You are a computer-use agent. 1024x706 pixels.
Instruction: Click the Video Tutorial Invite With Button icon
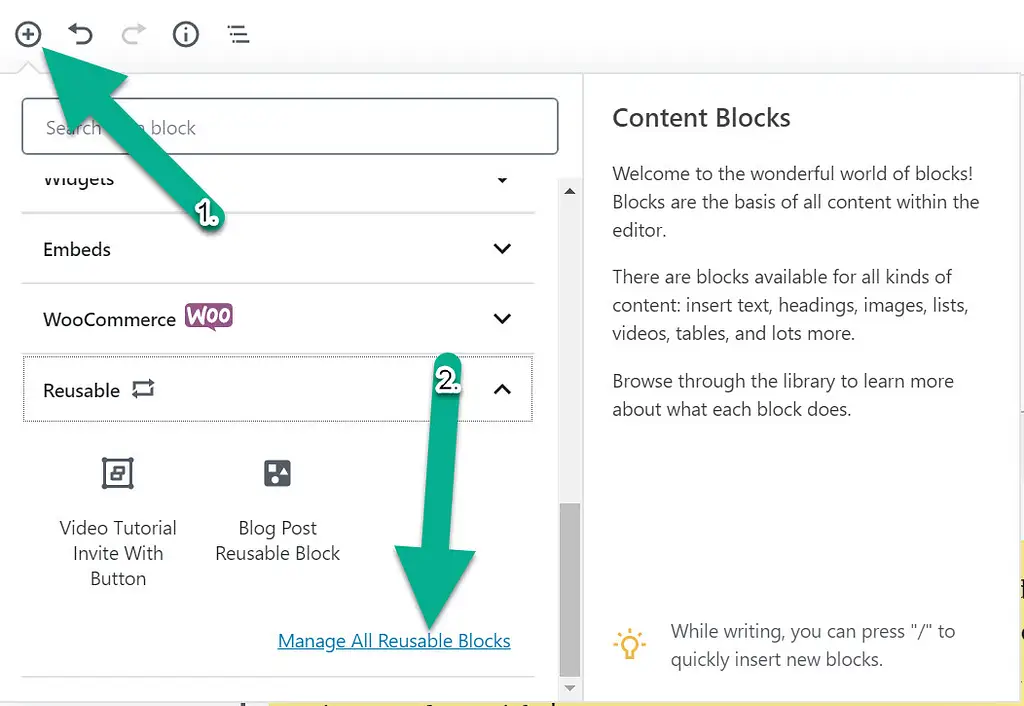[x=117, y=473]
